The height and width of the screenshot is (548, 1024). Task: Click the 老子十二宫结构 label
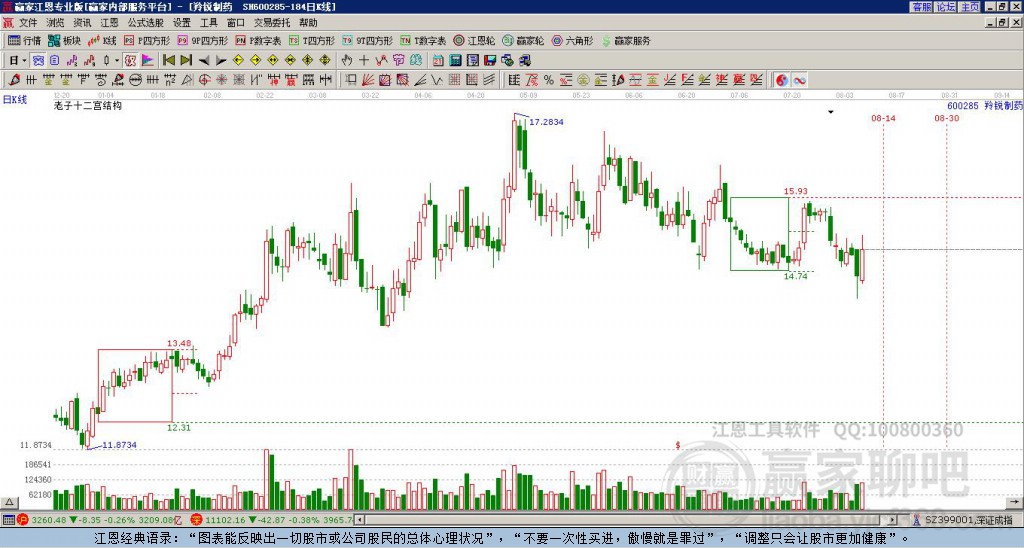[x=88, y=105]
